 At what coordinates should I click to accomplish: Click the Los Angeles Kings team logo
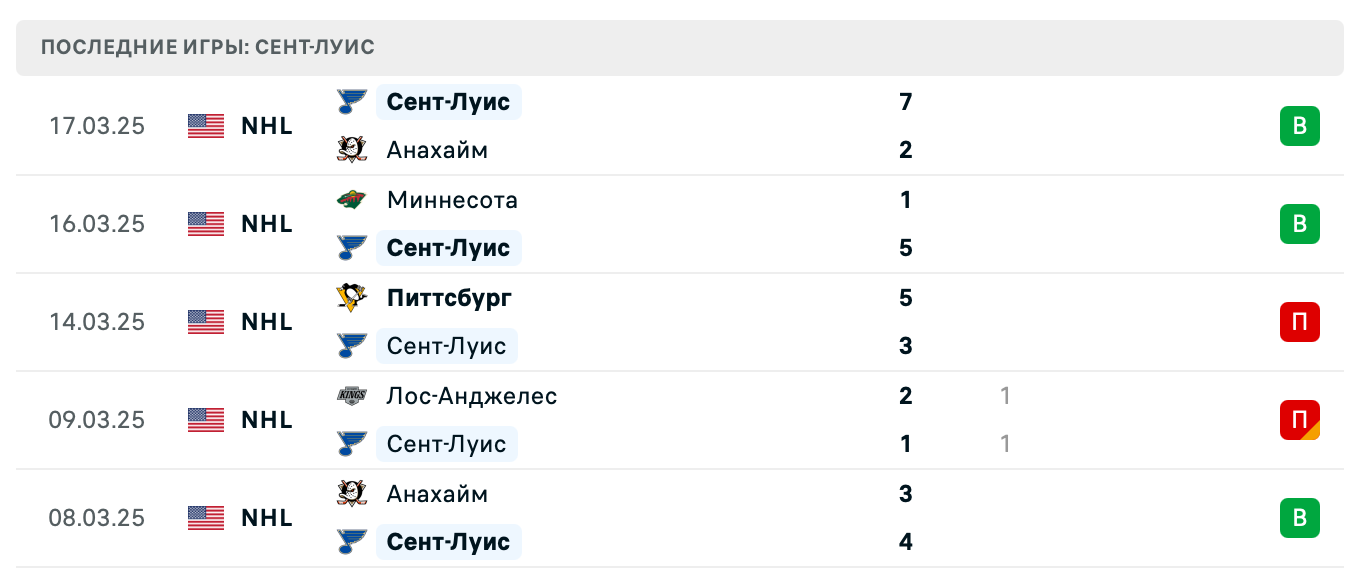tap(351, 396)
